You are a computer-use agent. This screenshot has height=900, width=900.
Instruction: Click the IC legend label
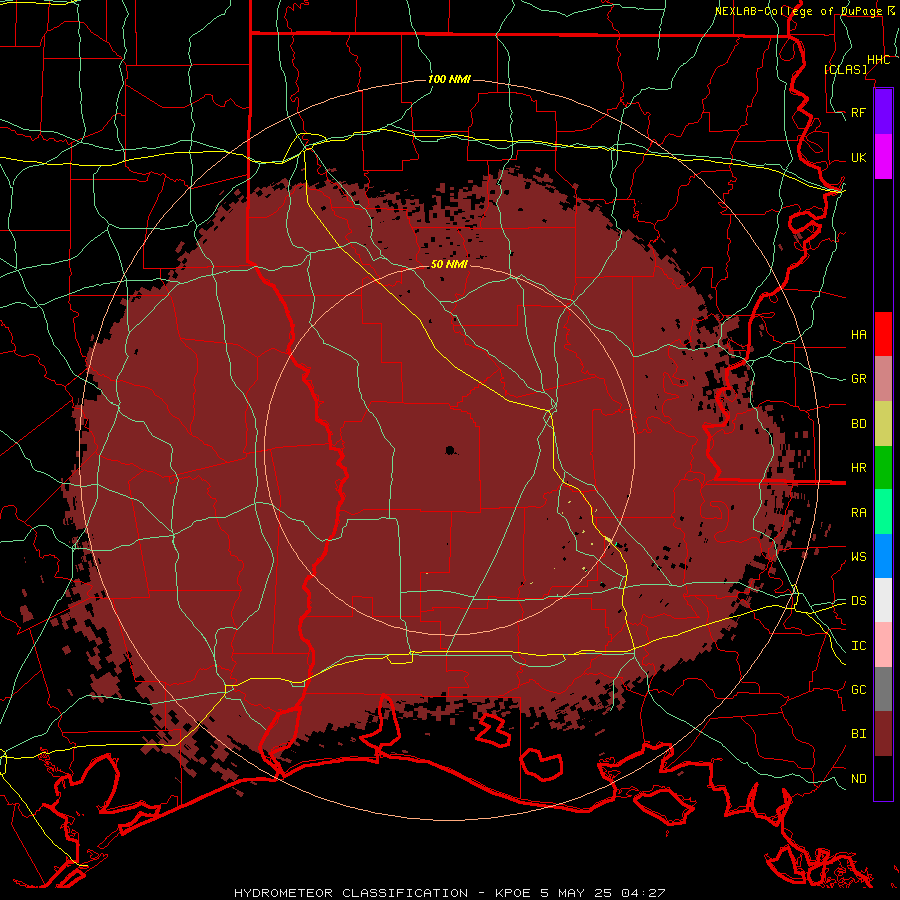point(858,646)
